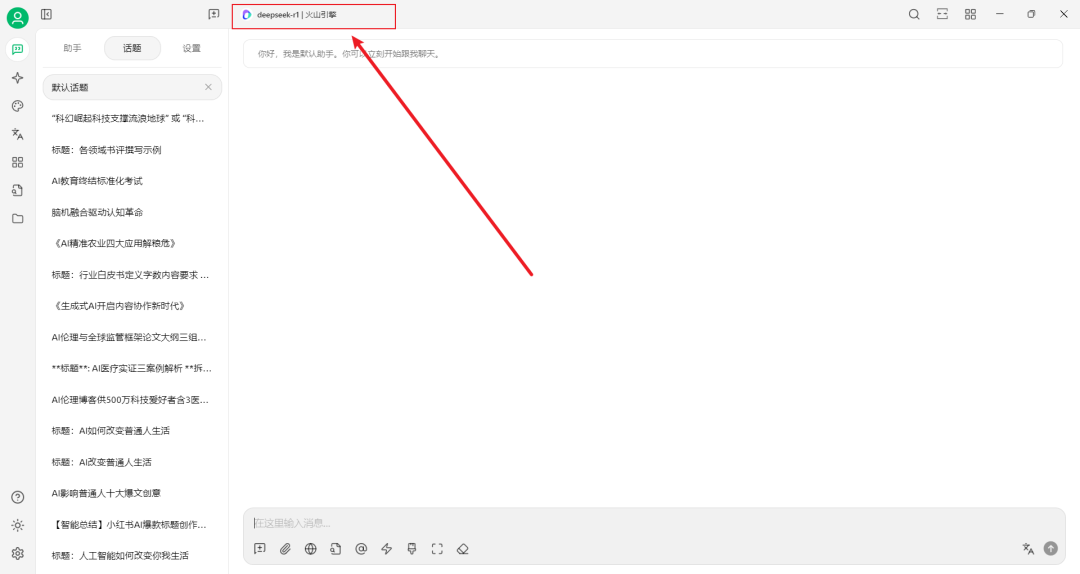Select the 默认话题 topic

click(132, 88)
